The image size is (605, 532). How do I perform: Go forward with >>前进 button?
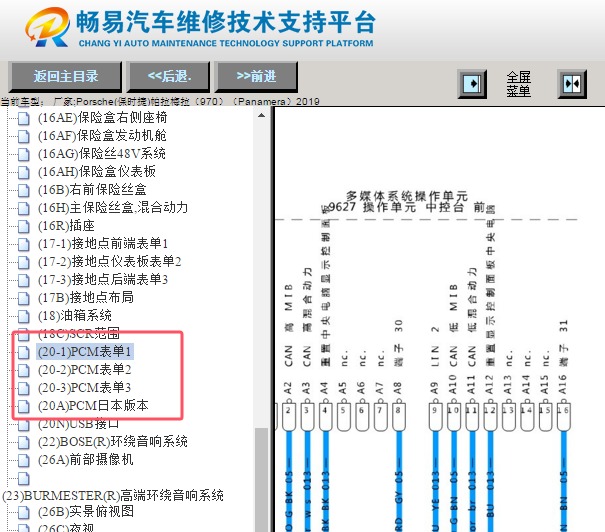tap(256, 77)
